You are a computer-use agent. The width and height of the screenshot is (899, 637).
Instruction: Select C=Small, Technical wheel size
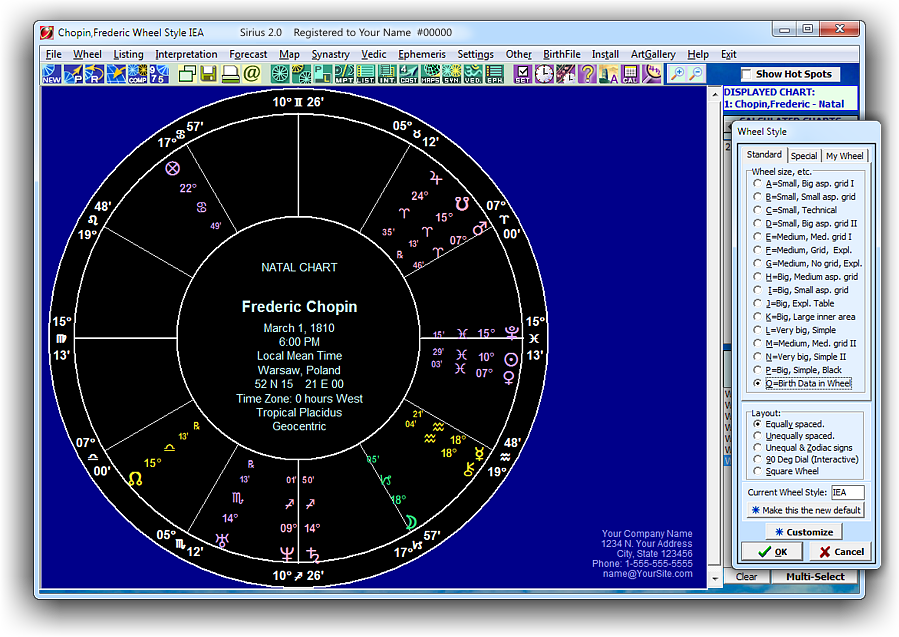click(x=757, y=210)
